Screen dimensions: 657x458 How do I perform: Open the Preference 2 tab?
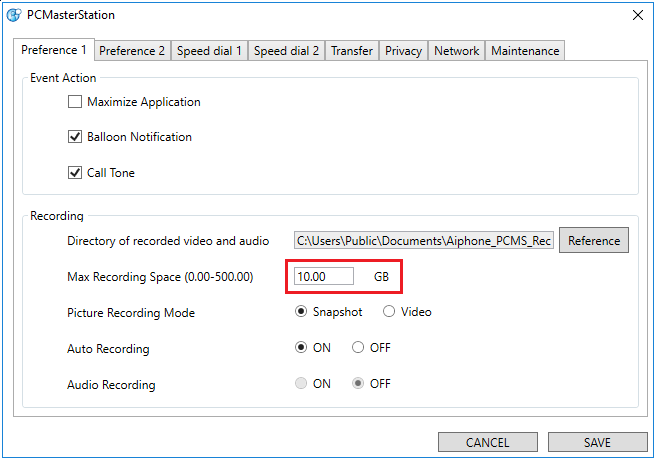click(x=132, y=51)
